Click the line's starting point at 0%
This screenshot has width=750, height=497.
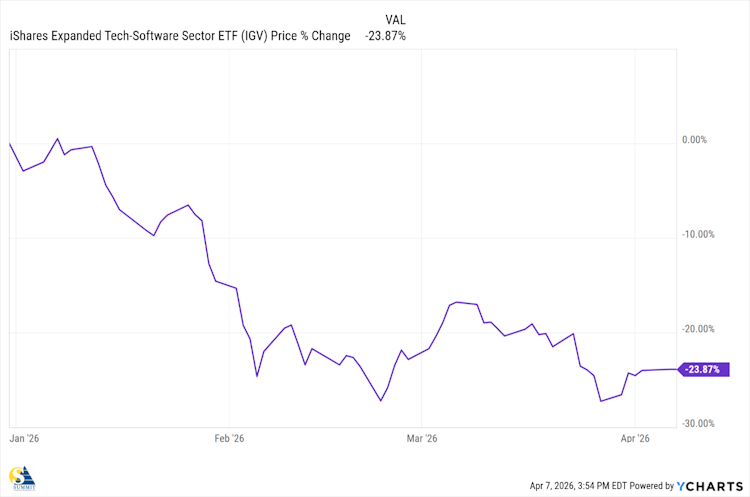10,144
